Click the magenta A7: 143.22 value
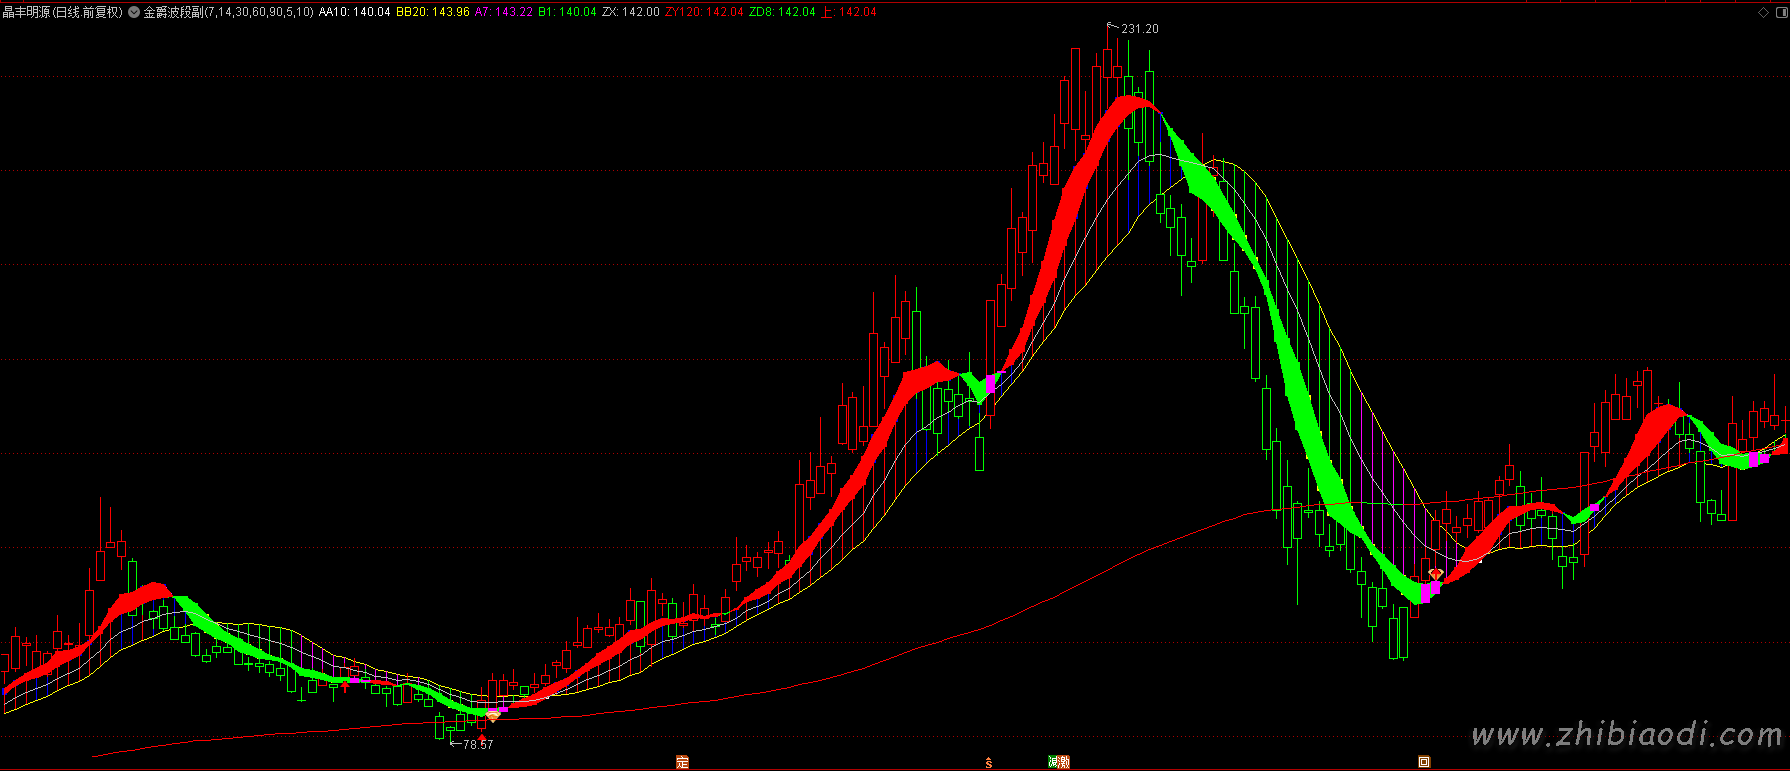 [x=503, y=12]
